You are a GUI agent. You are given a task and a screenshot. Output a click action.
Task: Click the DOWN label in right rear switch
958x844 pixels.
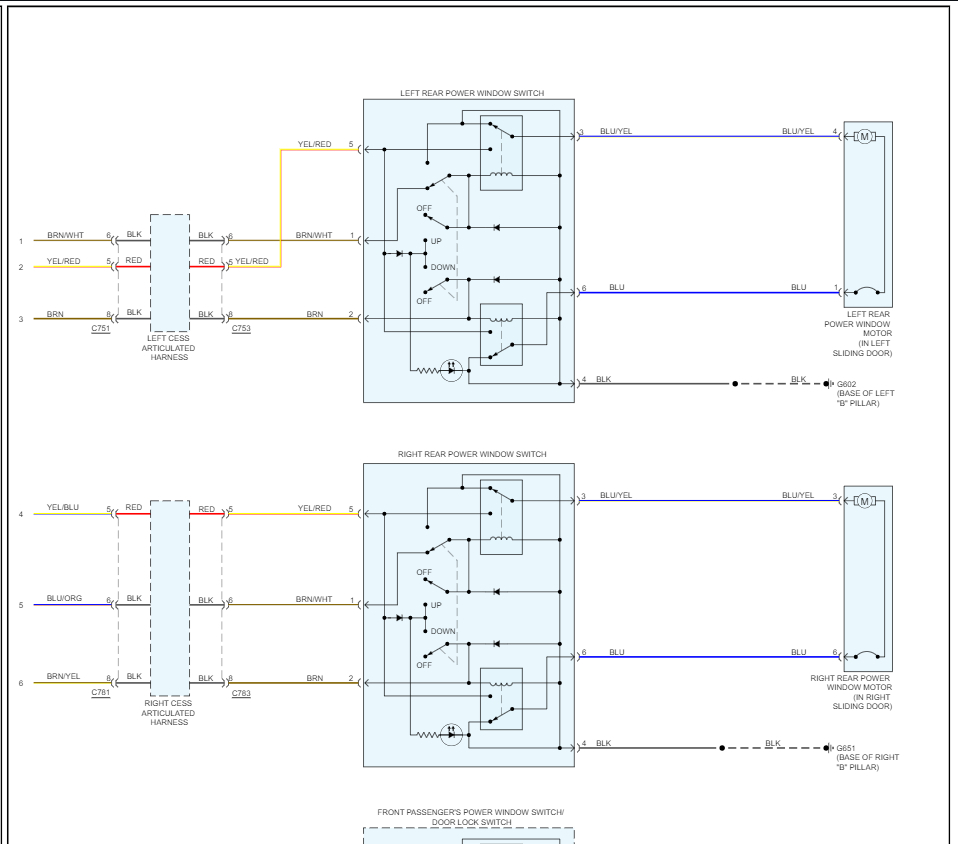click(443, 631)
